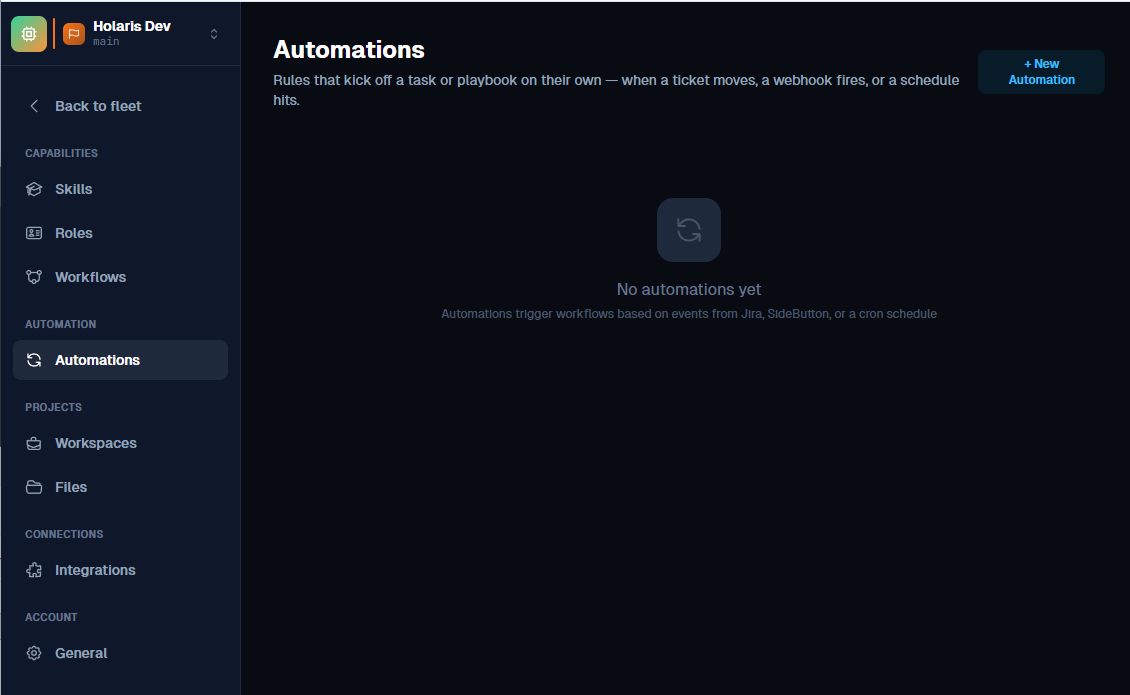The height and width of the screenshot is (695, 1130).
Task: Click the "No automations yet" text
Action: pyautogui.click(x=689, y=289)
